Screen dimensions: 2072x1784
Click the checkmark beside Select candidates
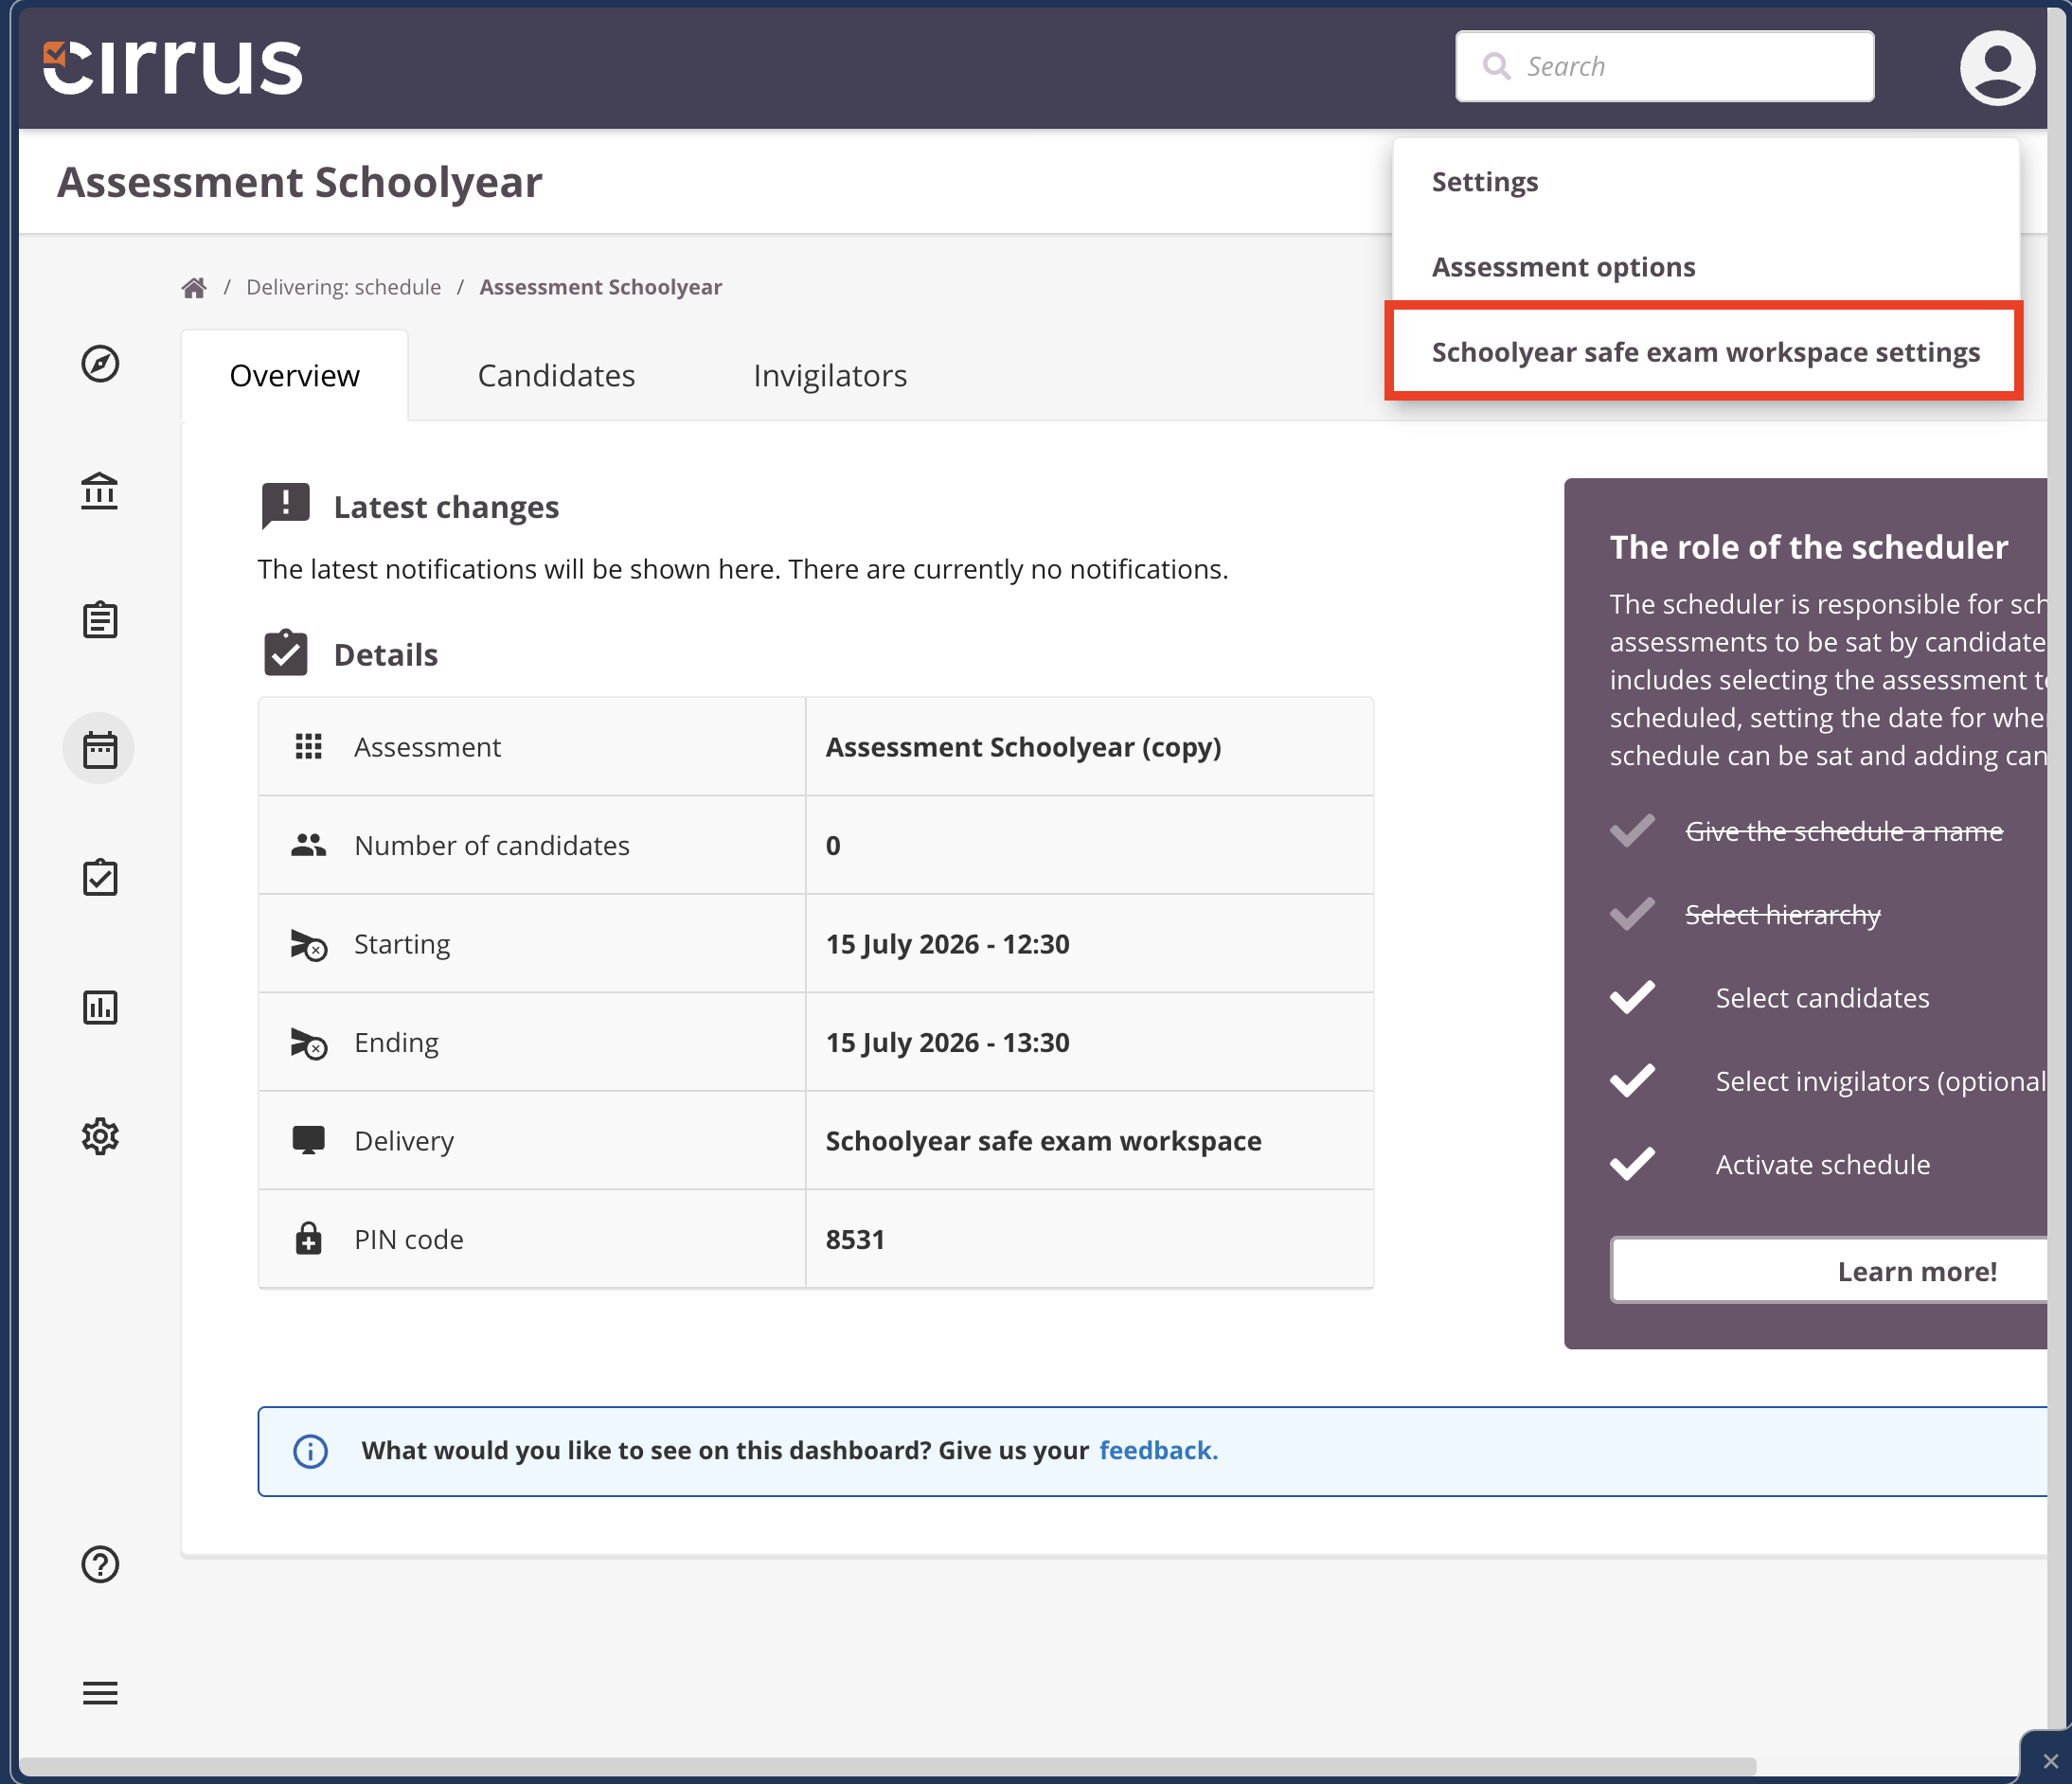tap(1632, 997)
